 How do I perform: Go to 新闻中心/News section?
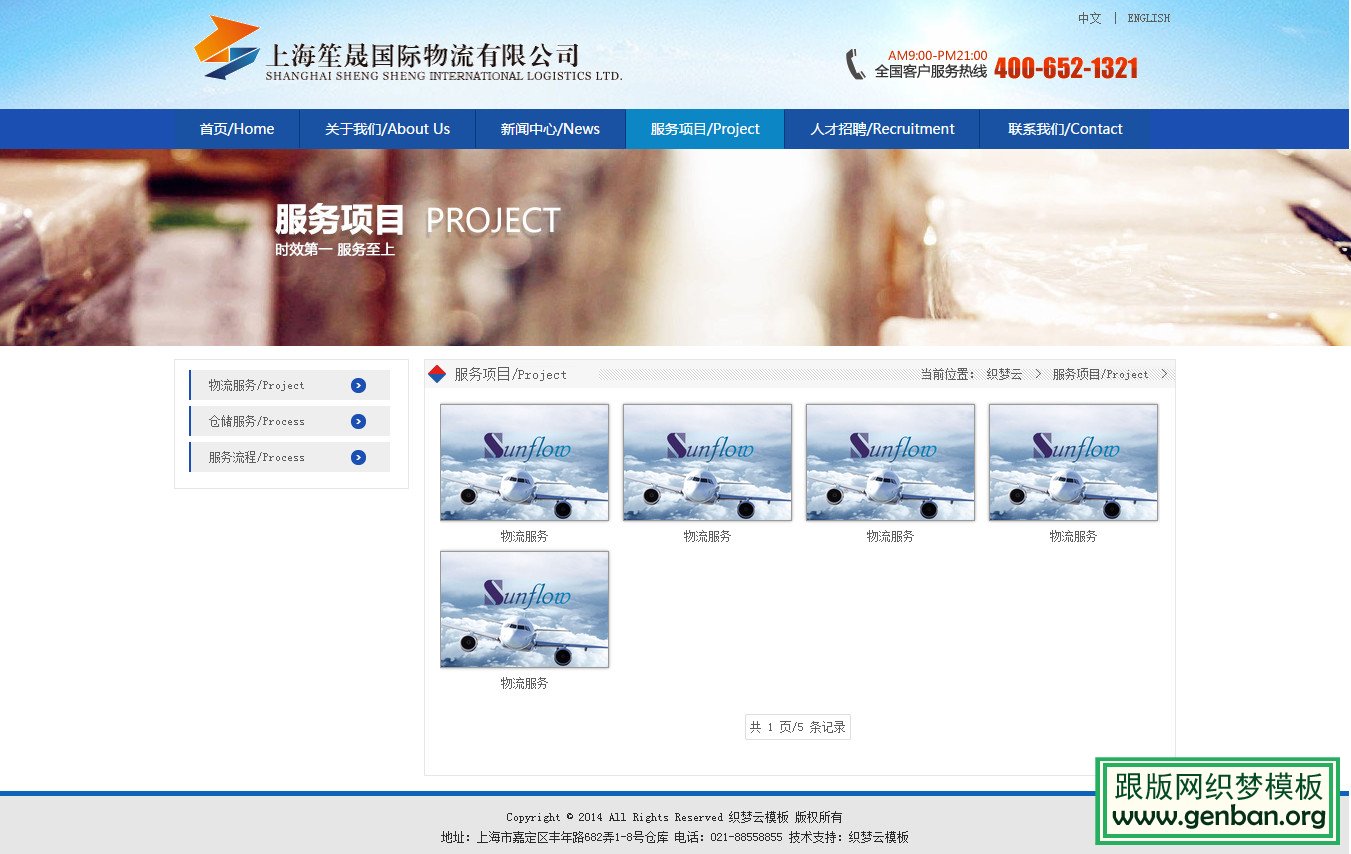click(550, 129)
